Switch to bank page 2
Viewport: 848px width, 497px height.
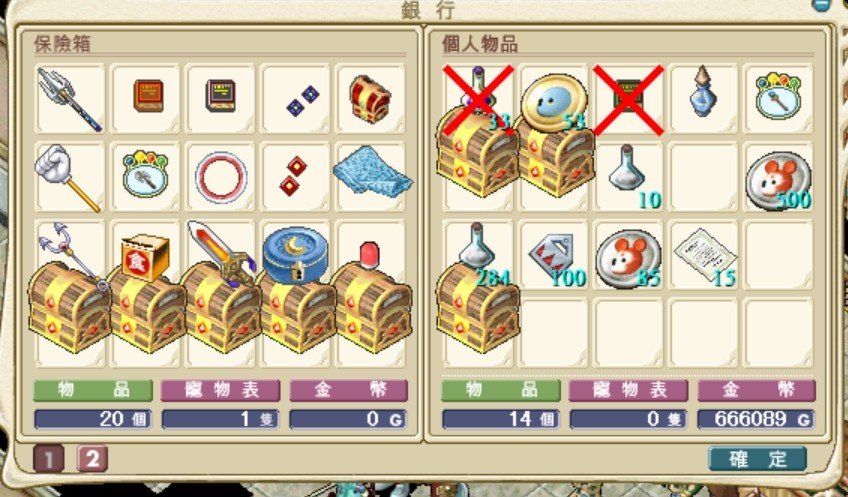coord(92,459)
